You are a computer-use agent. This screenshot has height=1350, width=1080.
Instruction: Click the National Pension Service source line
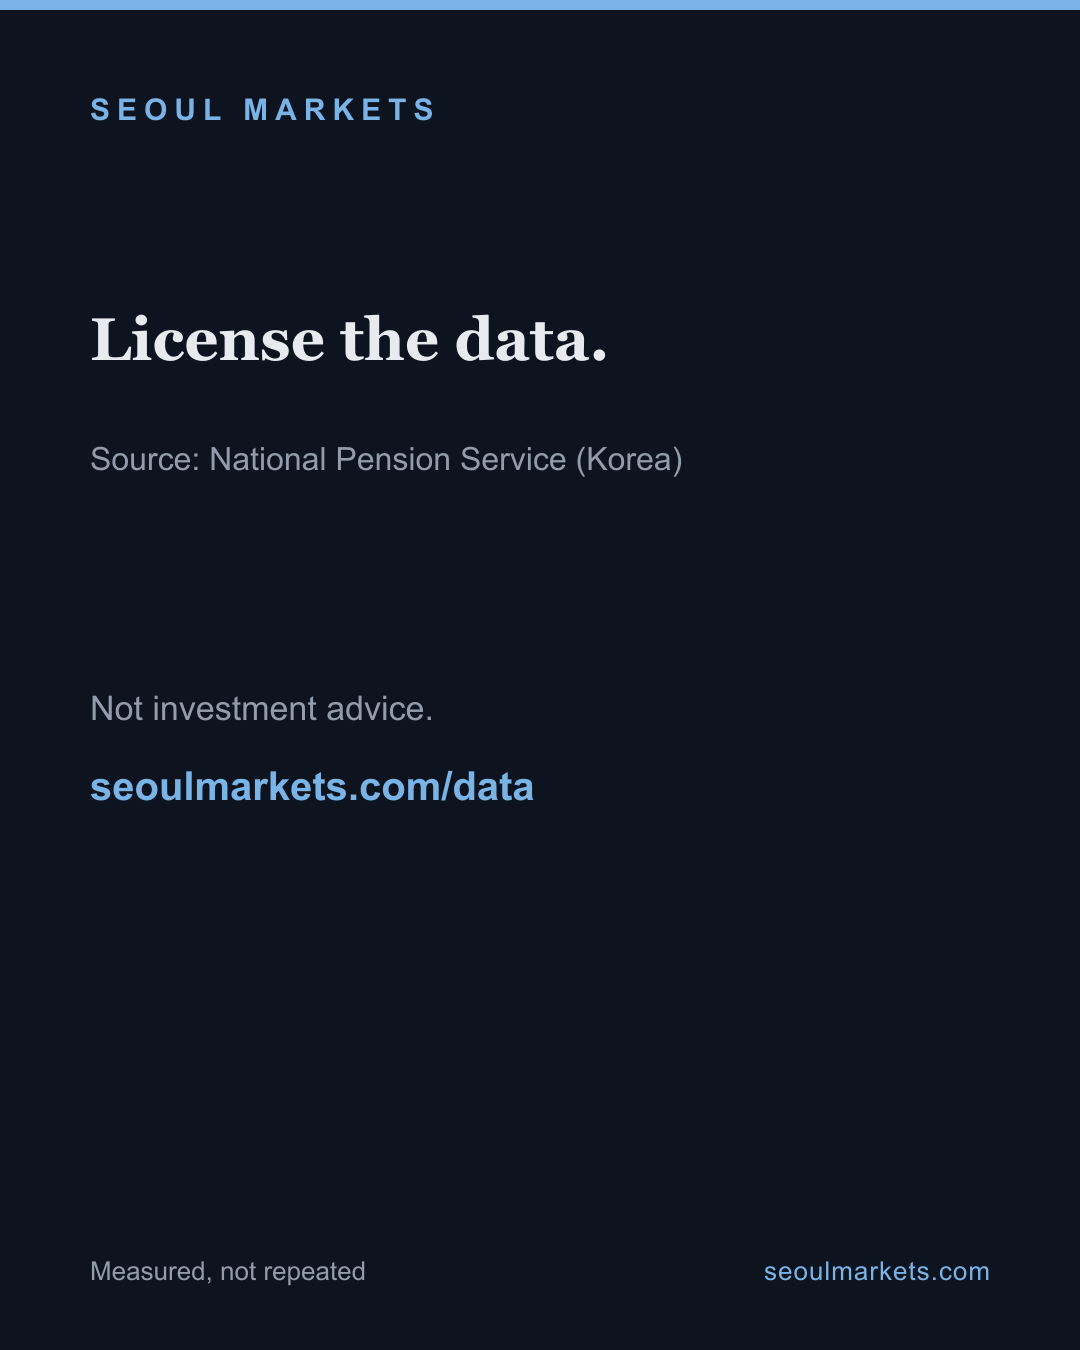pyautogui.click(x=386, y=459)
